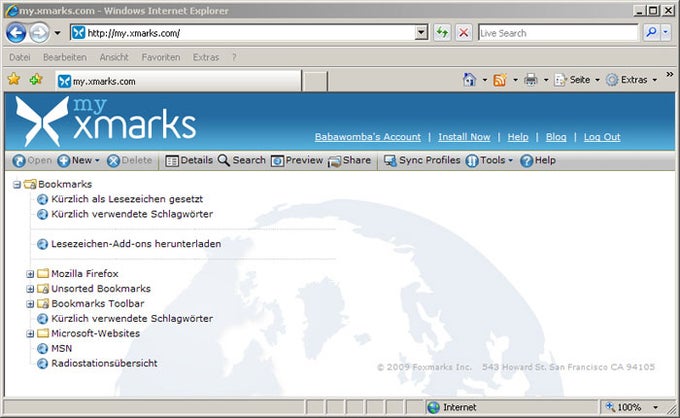Screen dimensions: 680x418
Task: Expand the Microsoft-Websites folder
Action: pyautogui.click(x=30, y=334)
